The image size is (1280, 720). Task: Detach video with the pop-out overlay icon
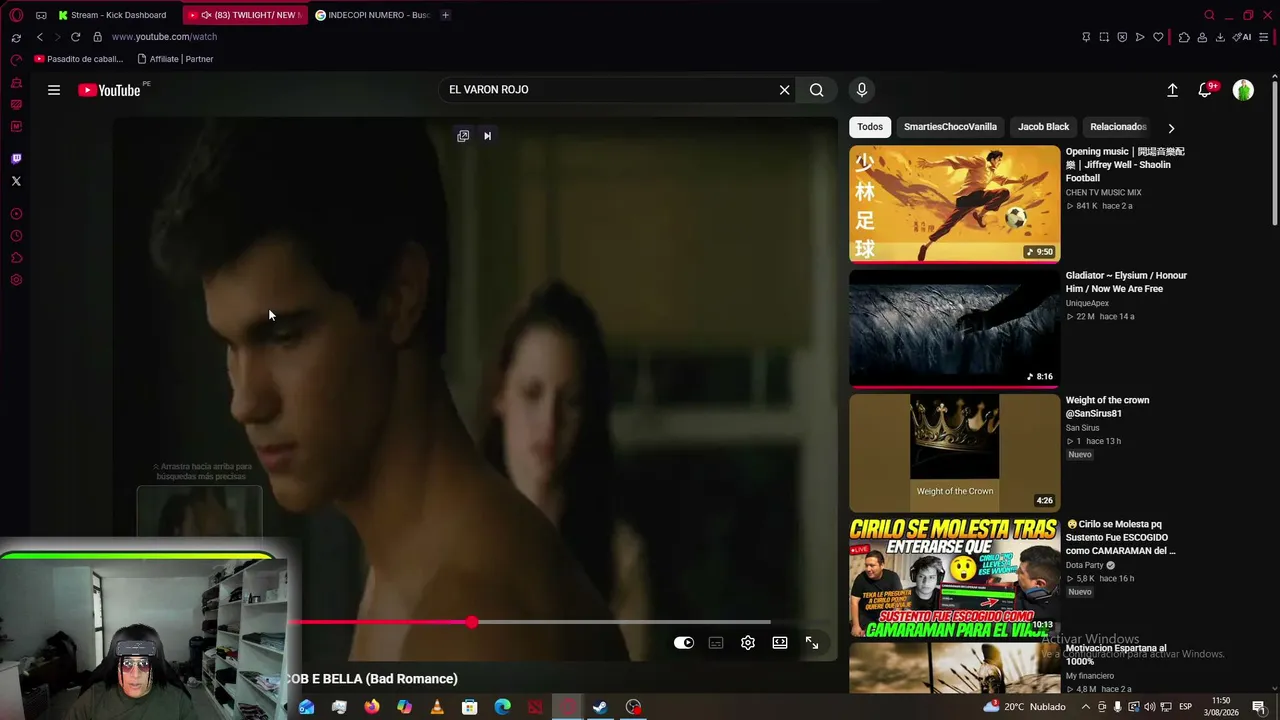click(463, 136)
